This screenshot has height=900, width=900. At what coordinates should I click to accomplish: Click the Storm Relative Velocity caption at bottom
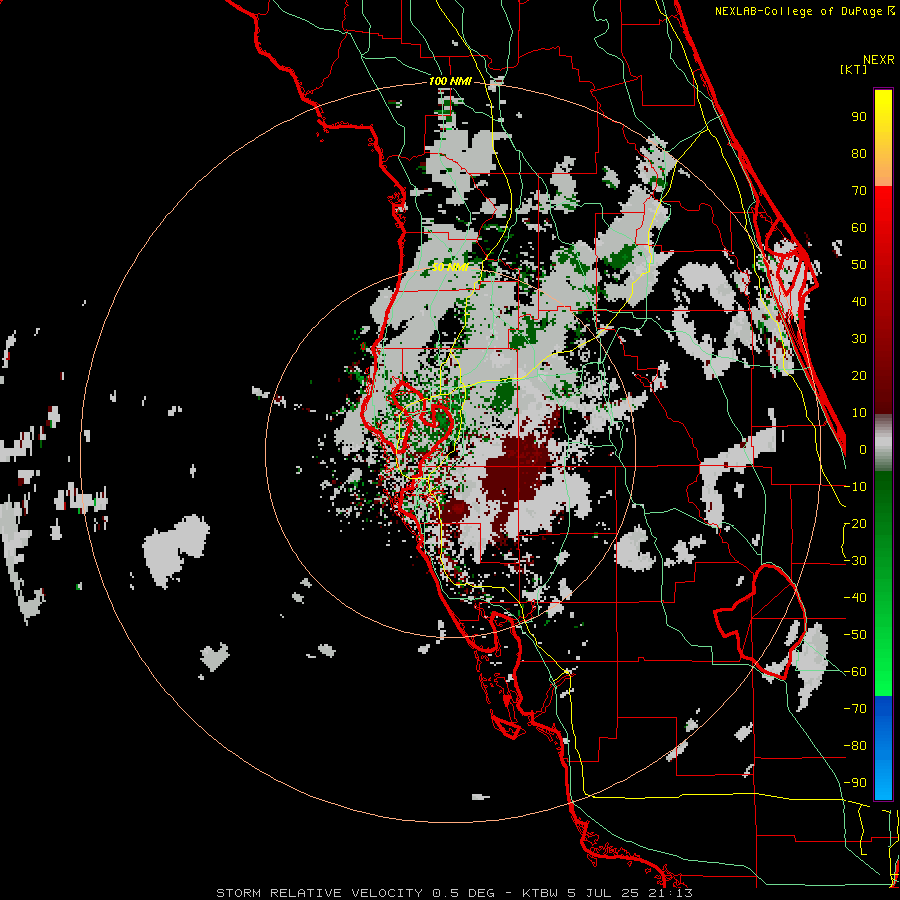(x=454, y=893)
